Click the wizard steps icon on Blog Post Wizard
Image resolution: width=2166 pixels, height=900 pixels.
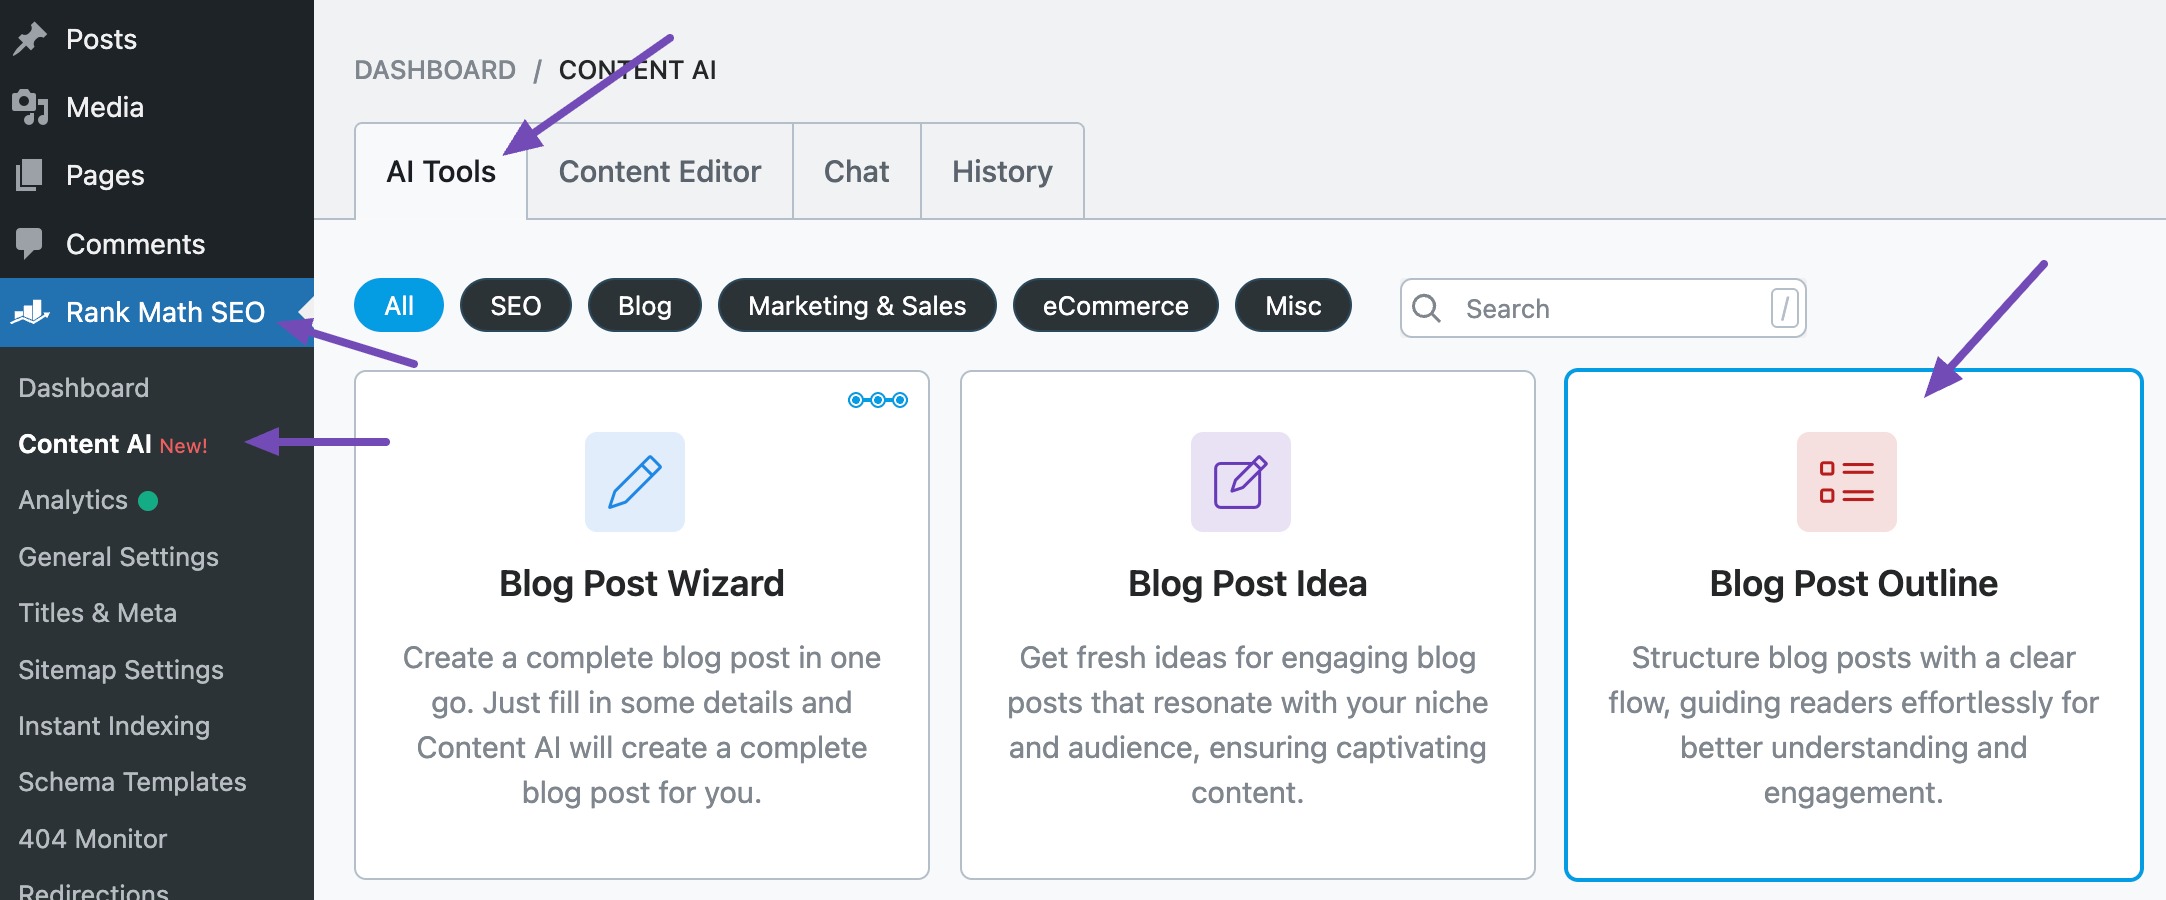[878, 400]
